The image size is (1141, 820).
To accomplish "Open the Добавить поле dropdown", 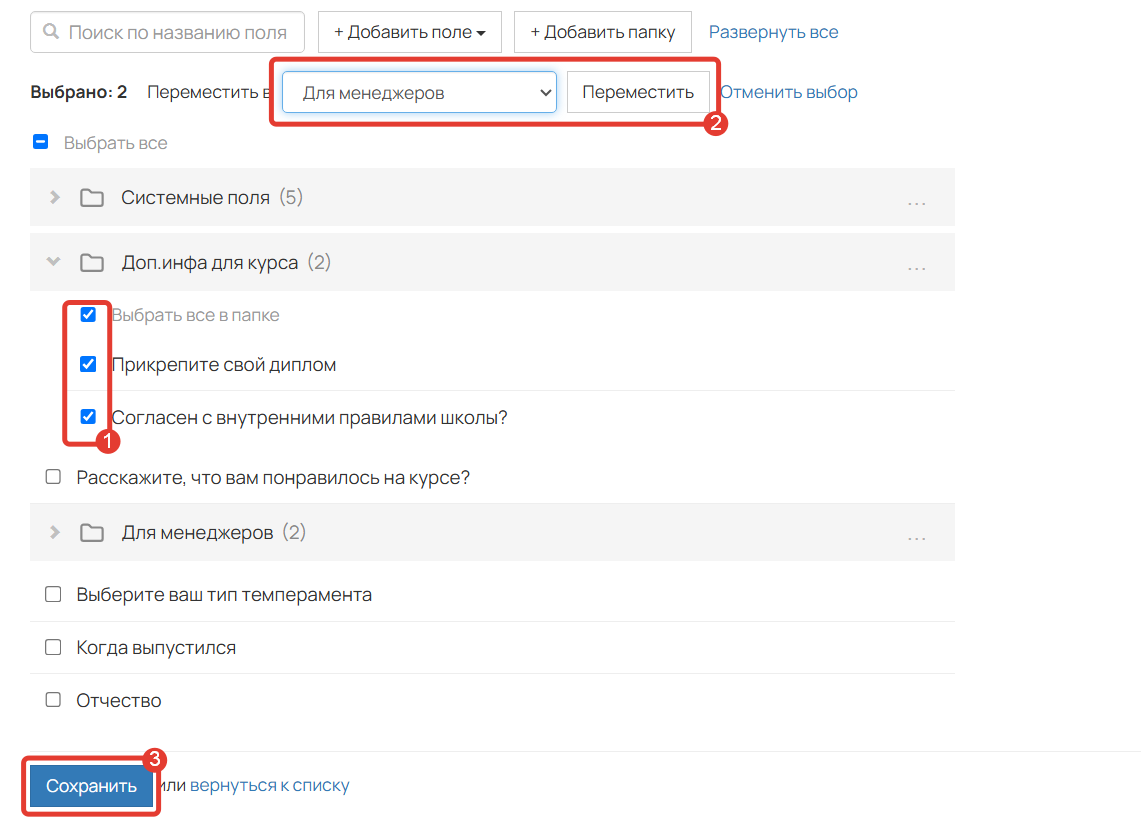I will click(x=410, y=32).
